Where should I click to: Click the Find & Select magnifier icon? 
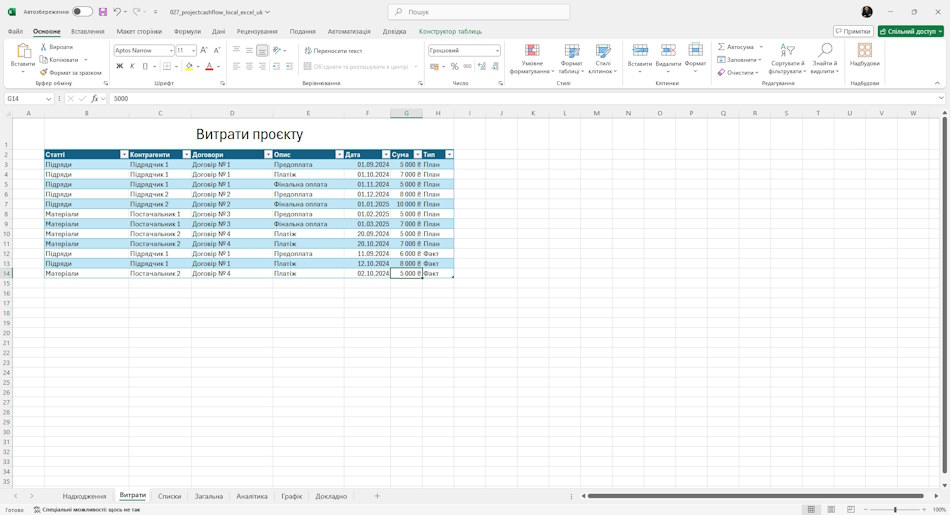[825, 50]
